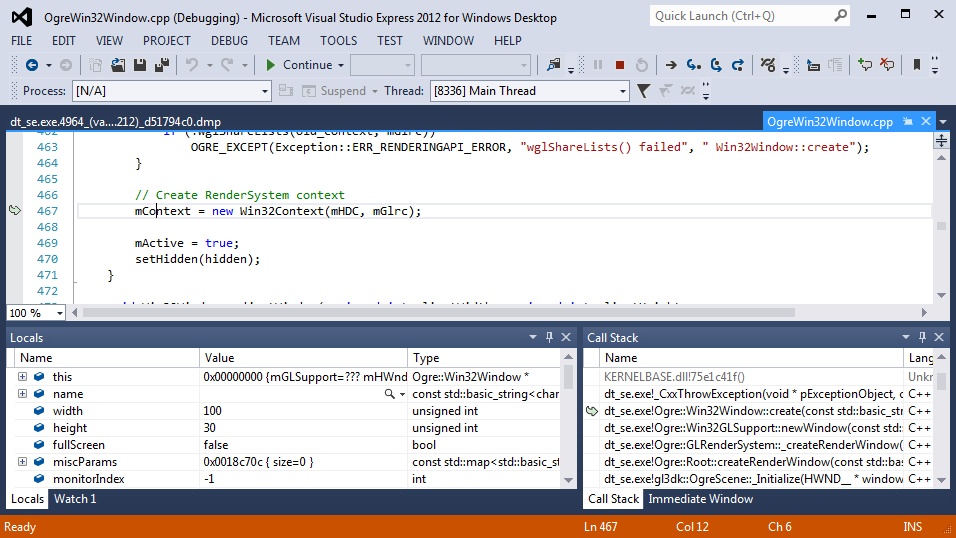Screen dimensions: 956x538
Task: Click the Show Next Statement arrow
Action: pyautogui.click(x=671, y=65)
